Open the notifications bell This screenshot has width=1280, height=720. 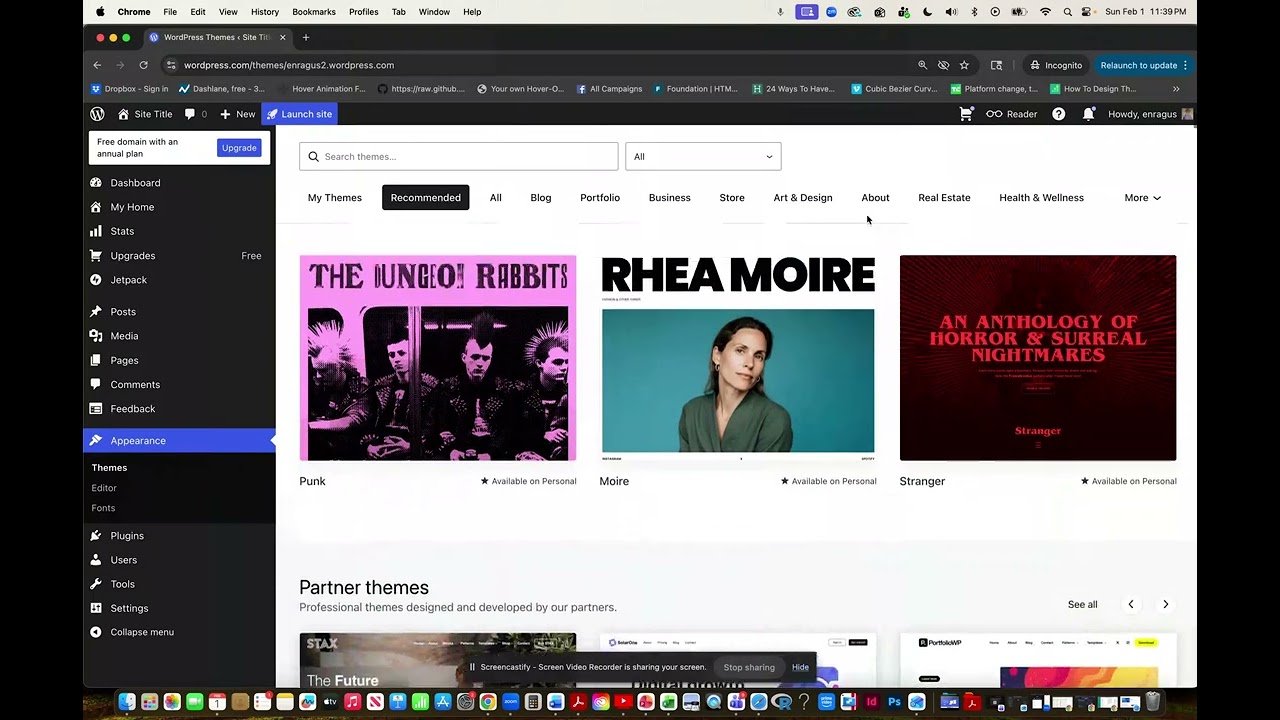point(1088,114)
